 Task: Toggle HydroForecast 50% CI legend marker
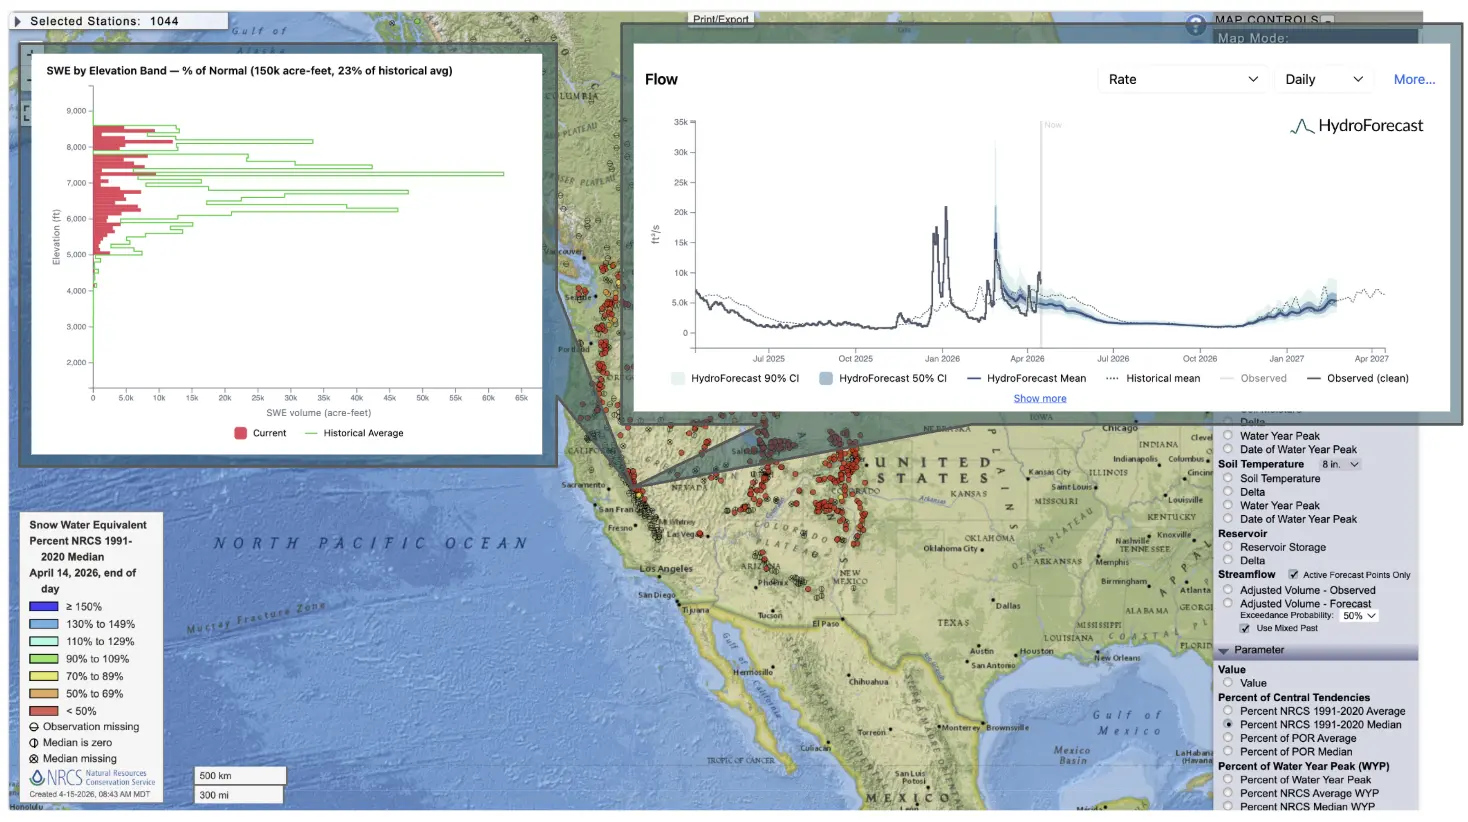click(826, 378)
